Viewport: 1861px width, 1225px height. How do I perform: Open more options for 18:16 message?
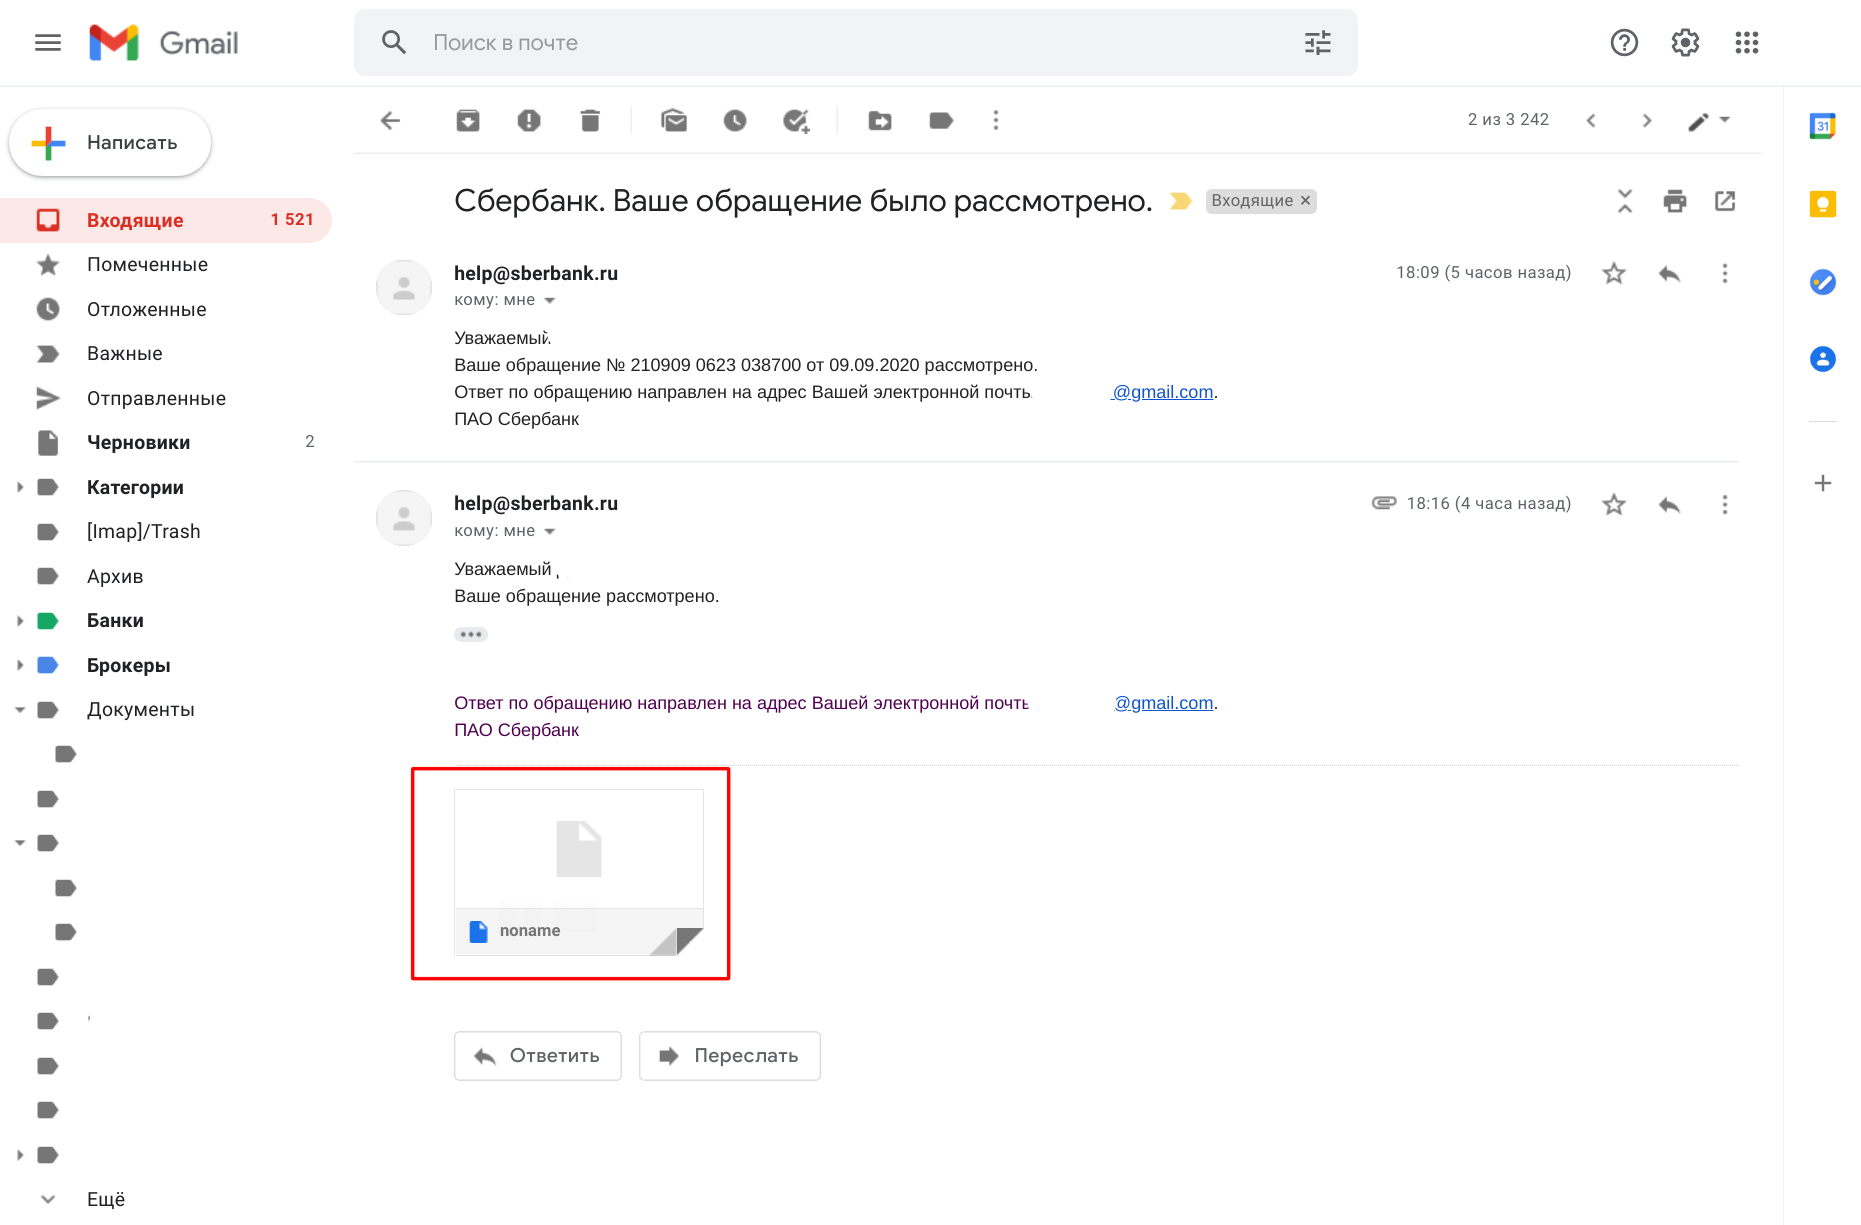click(x=1725, y=505)
